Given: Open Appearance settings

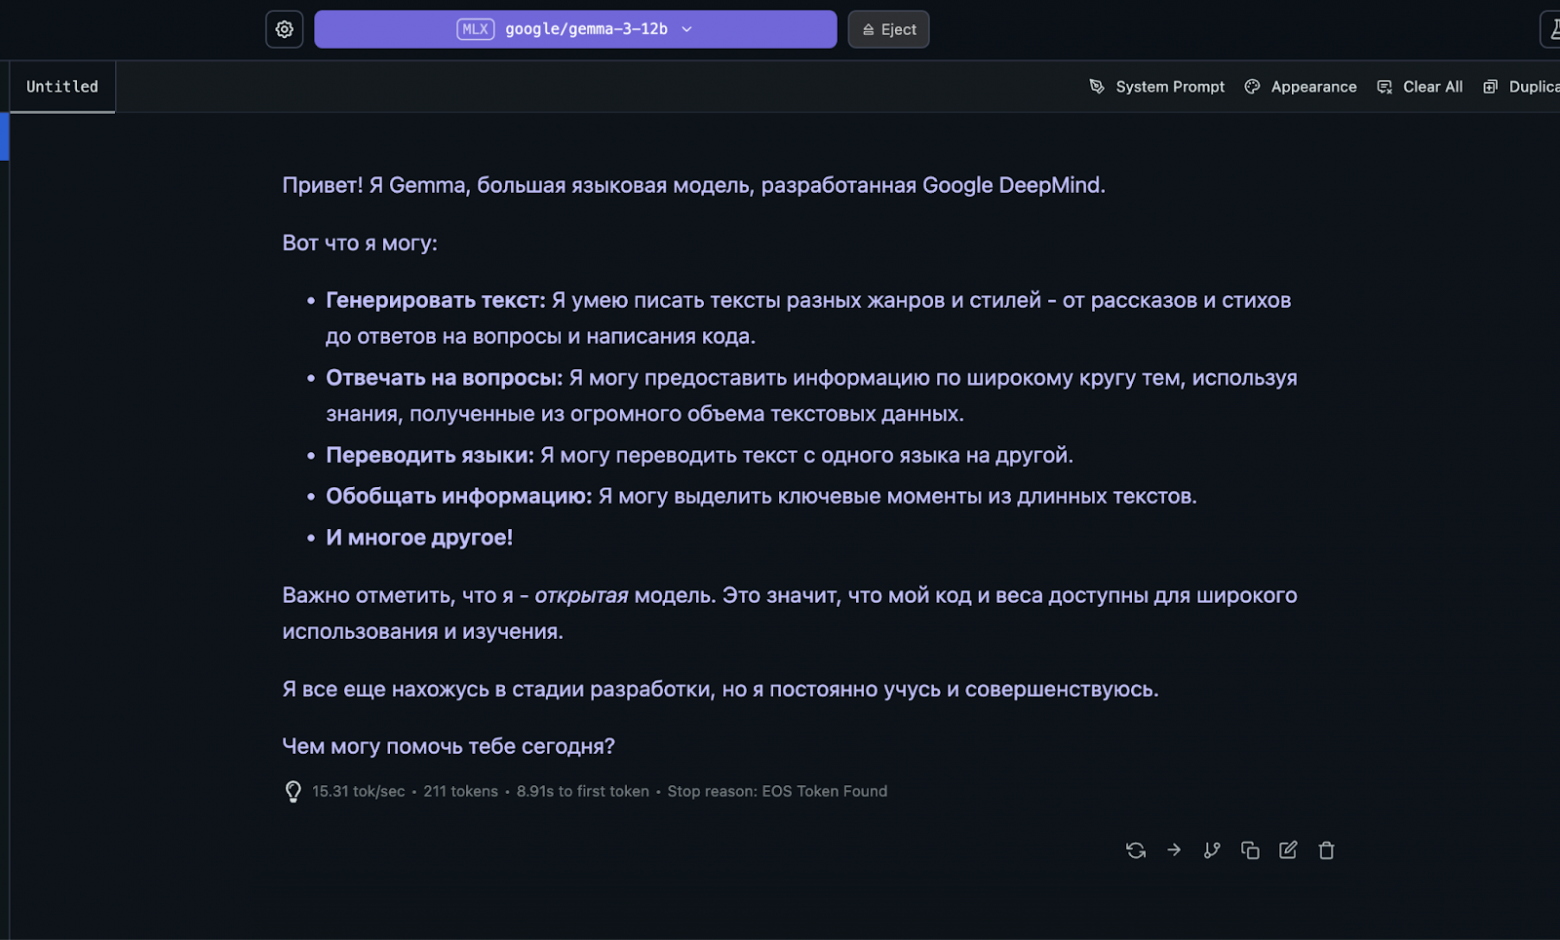Looking at the screenshot, I should click(x=1313, y=86).
